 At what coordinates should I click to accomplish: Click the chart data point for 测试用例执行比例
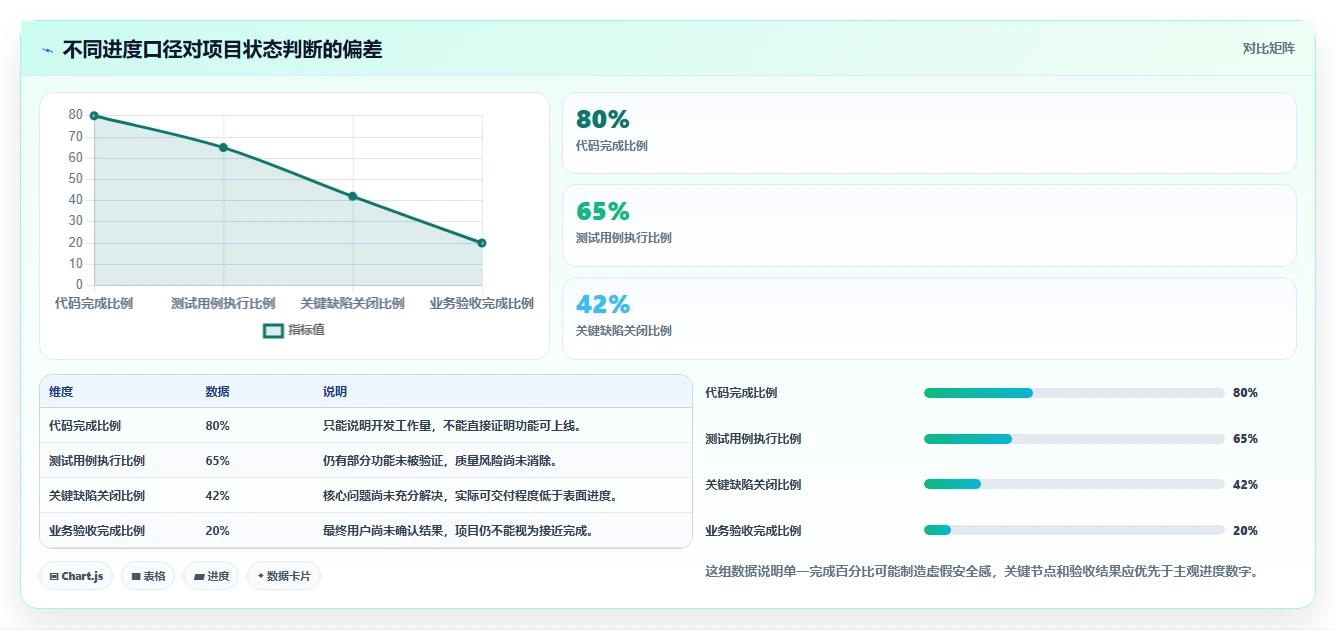click(223, 148)
